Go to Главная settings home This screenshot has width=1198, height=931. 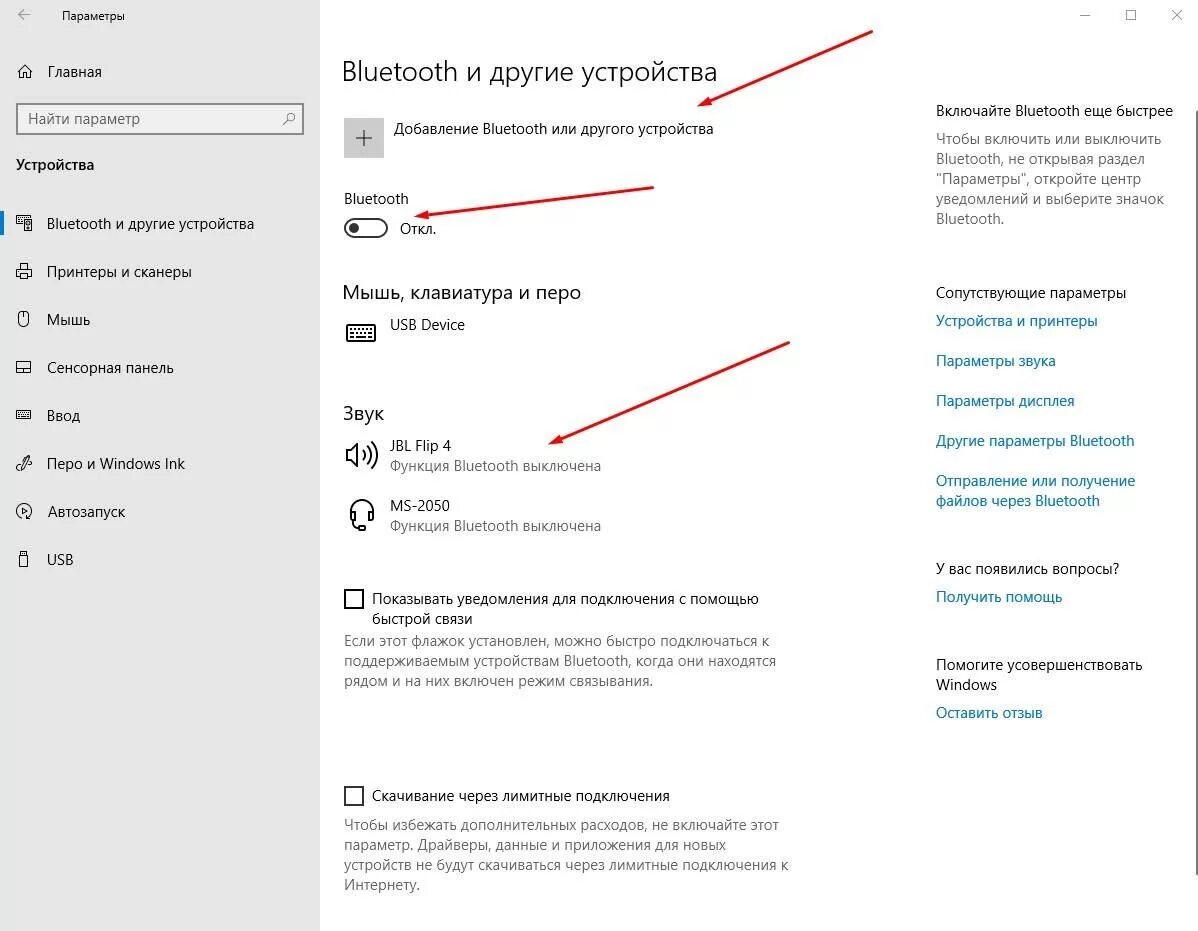pyautogui.click(x=160, y=72)
